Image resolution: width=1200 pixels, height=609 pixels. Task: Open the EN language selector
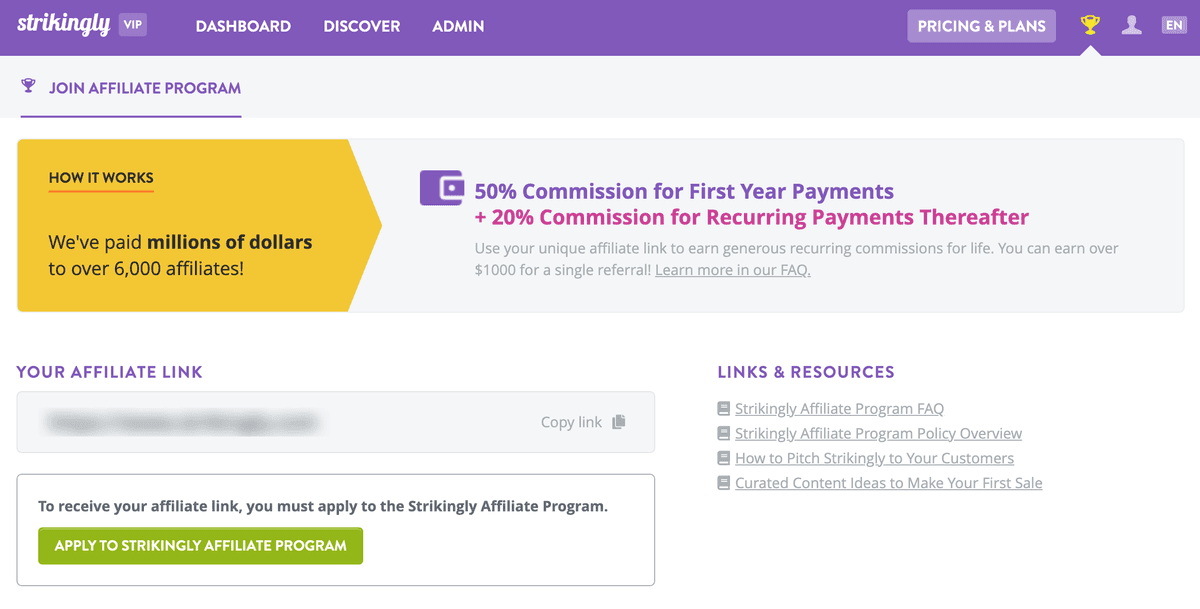(1173, 25)
